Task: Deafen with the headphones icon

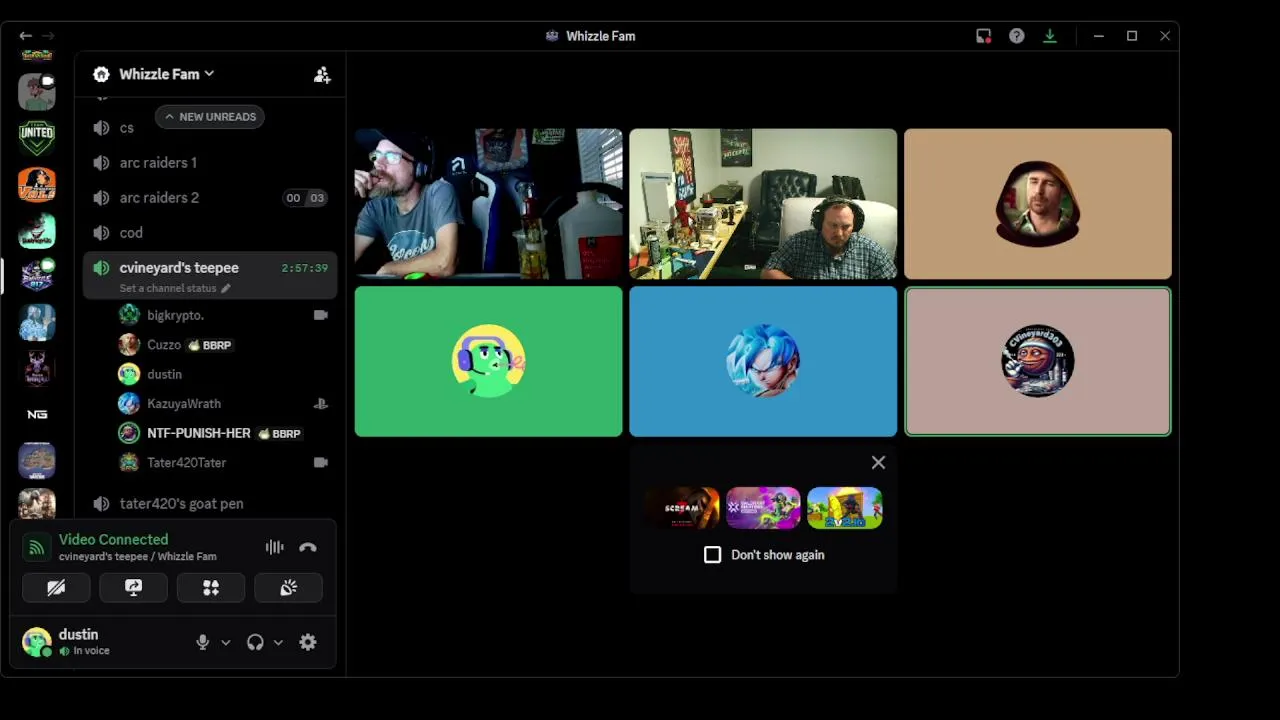Action: (x=255, y=642)
